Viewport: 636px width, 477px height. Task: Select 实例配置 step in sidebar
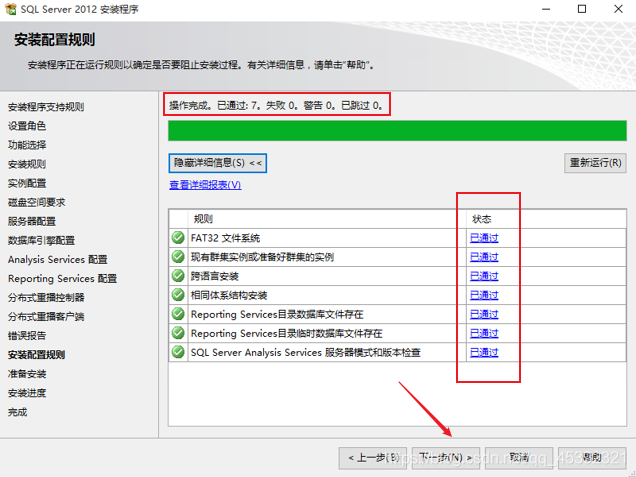tap(27, 183)
